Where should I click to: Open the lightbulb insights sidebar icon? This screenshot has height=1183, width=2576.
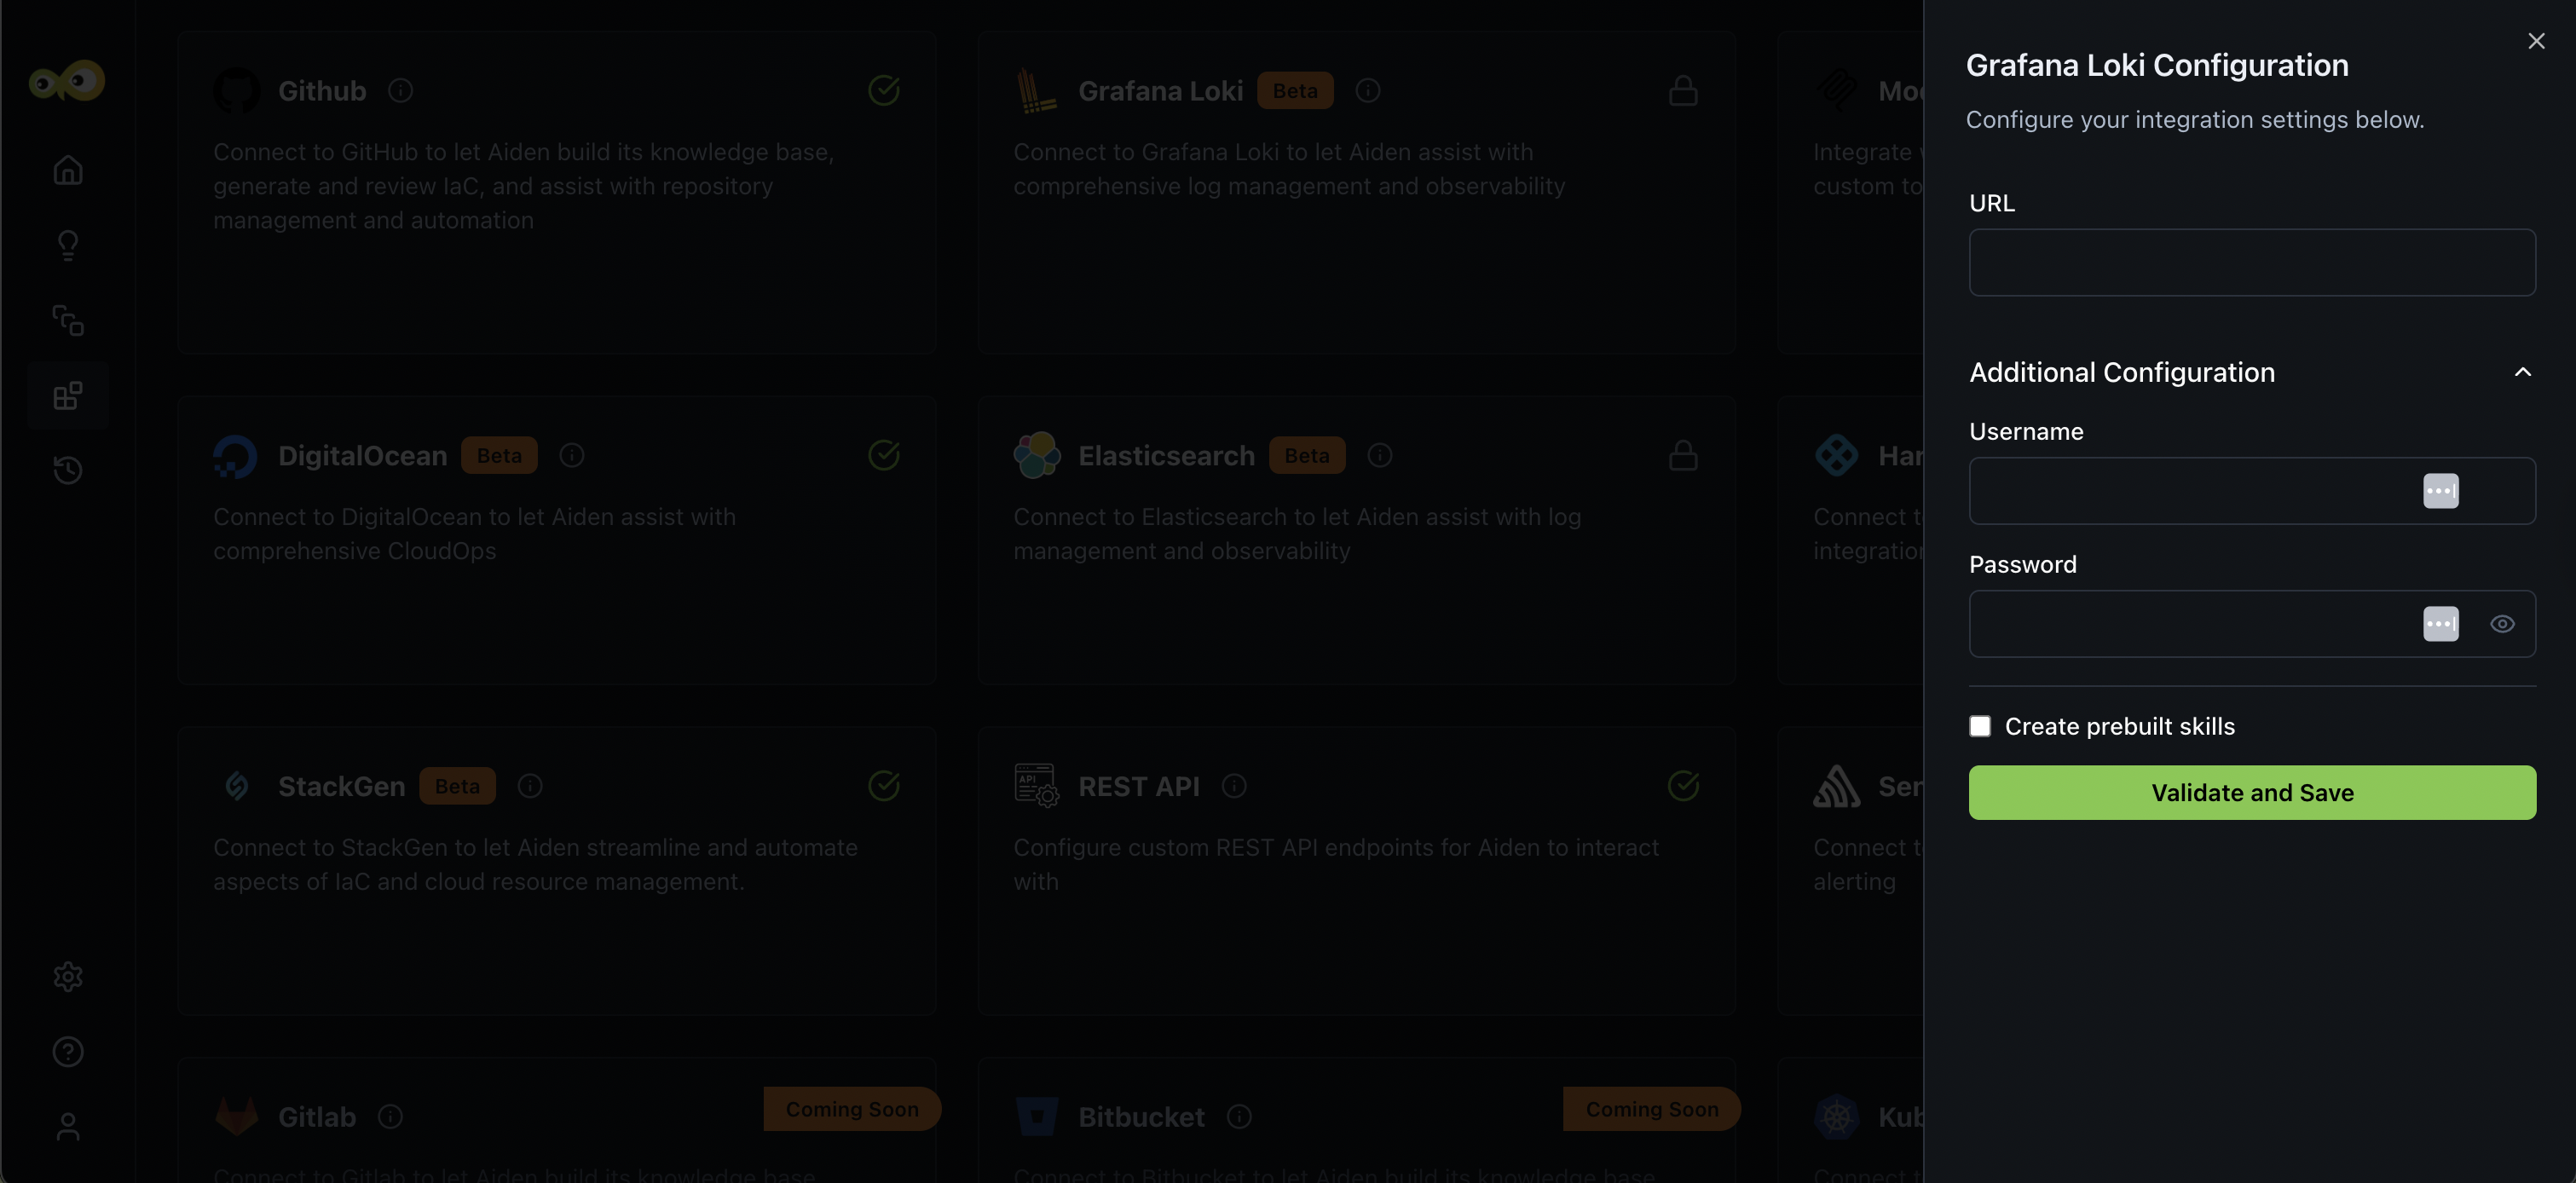[x=68, y=245]
